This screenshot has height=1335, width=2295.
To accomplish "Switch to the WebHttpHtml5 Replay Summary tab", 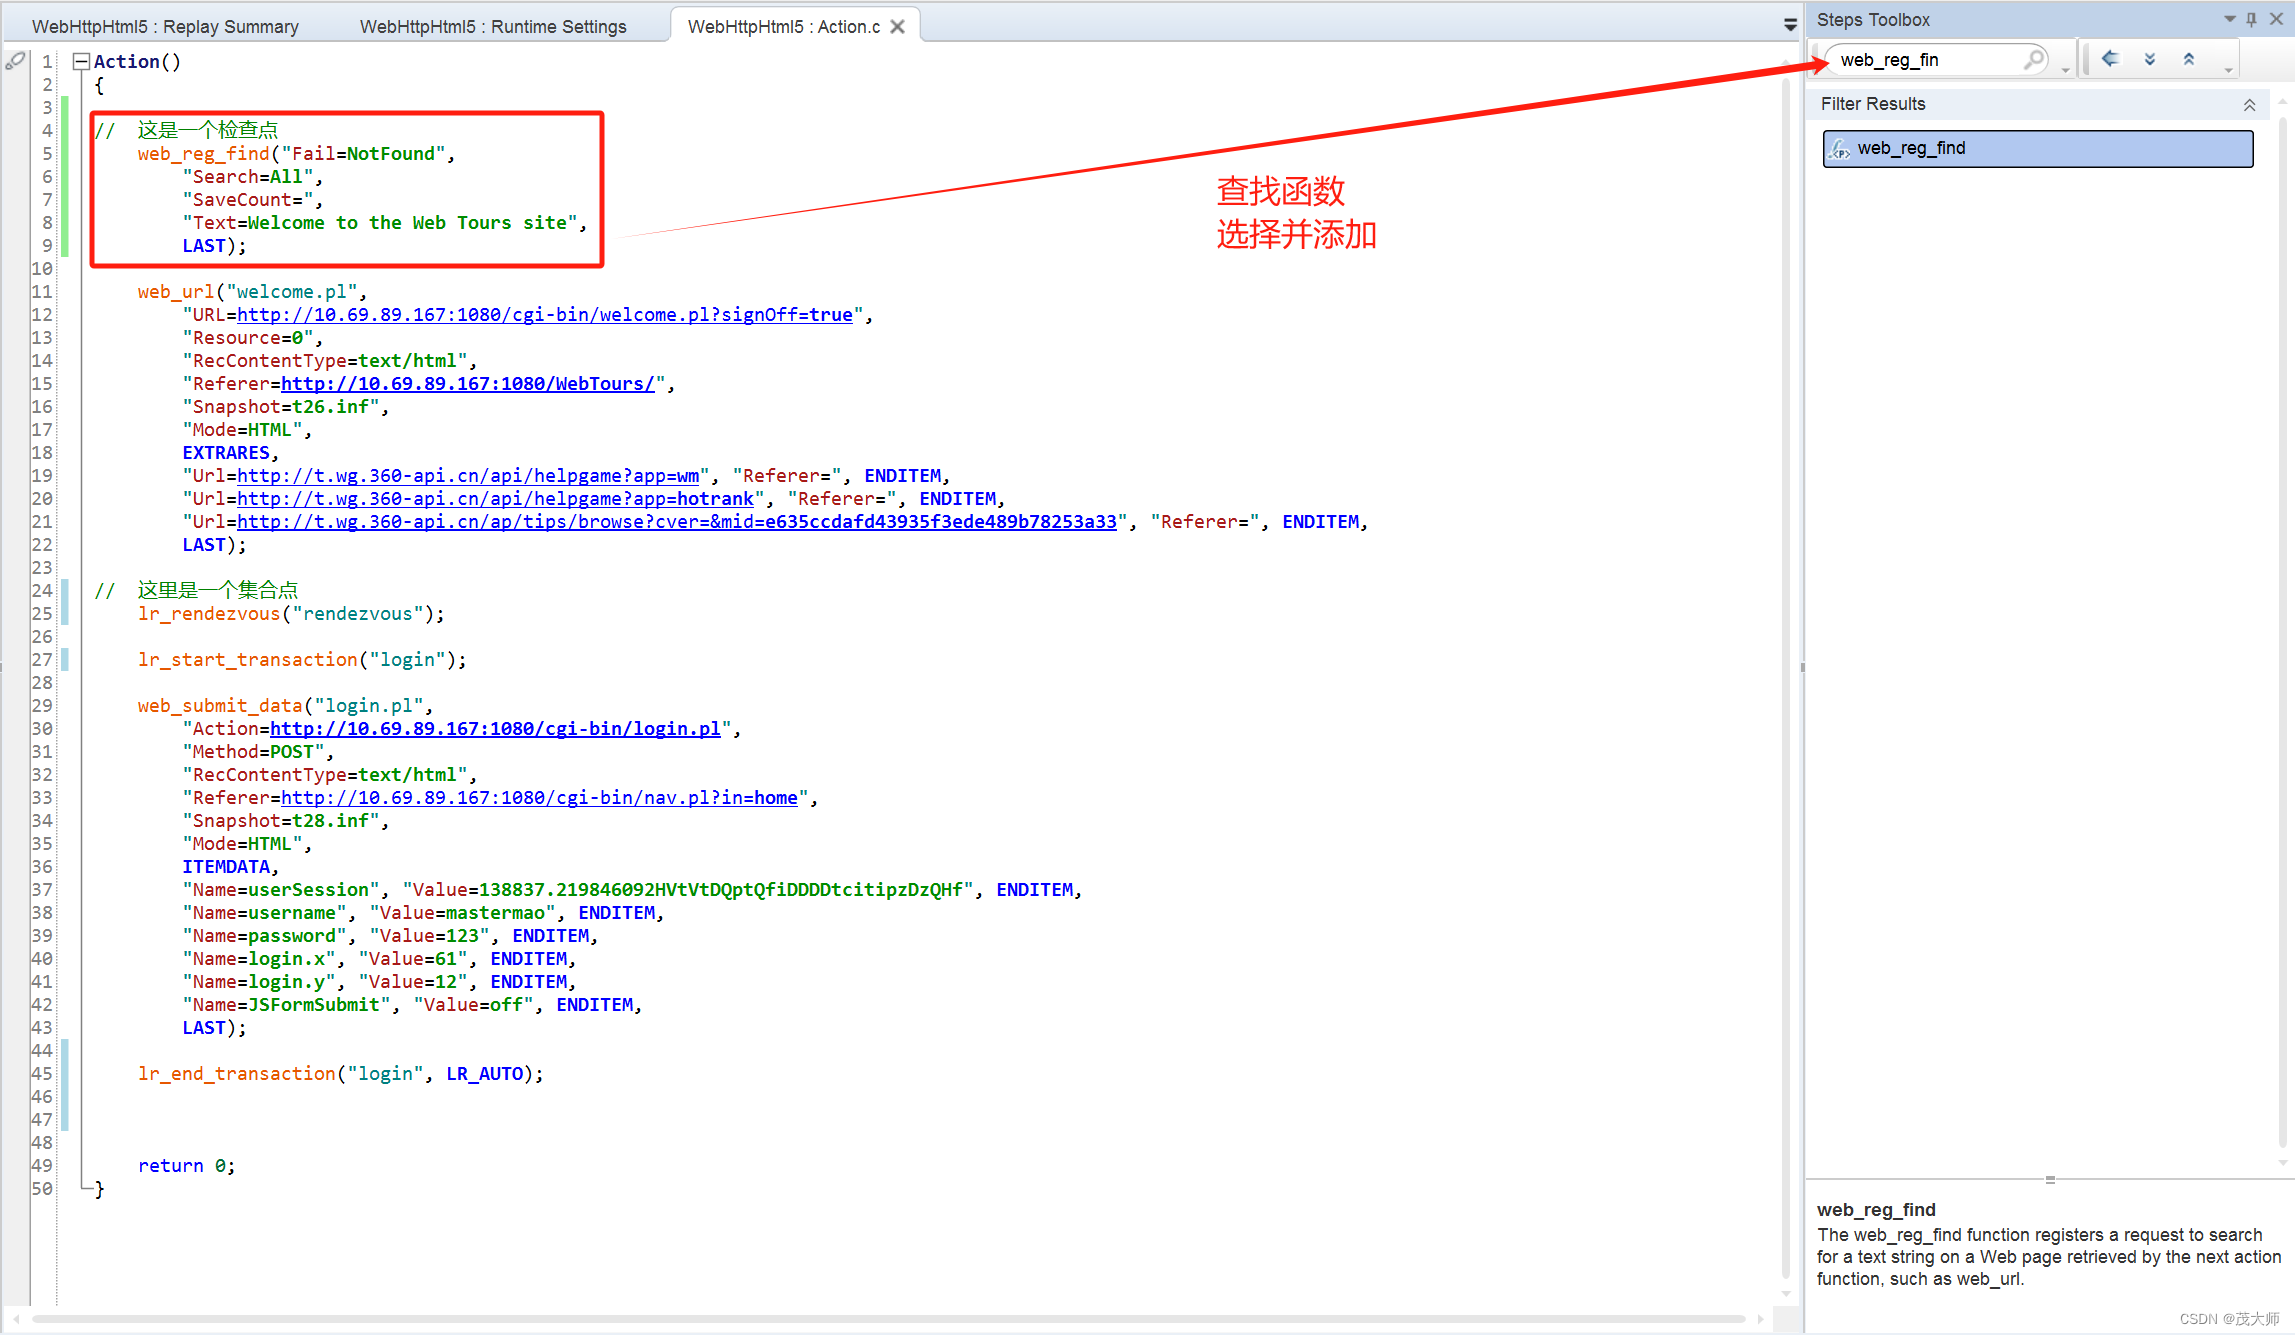I will coord(165,26).
